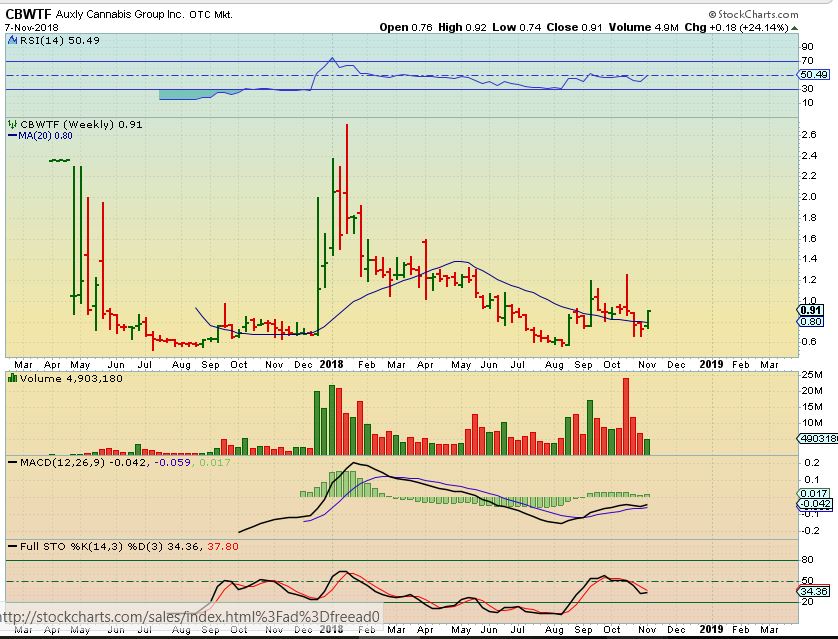Click the green 0.017 histogram value in the MACD legend
Viewport: 838px width, 639px height.
(214, 462)
